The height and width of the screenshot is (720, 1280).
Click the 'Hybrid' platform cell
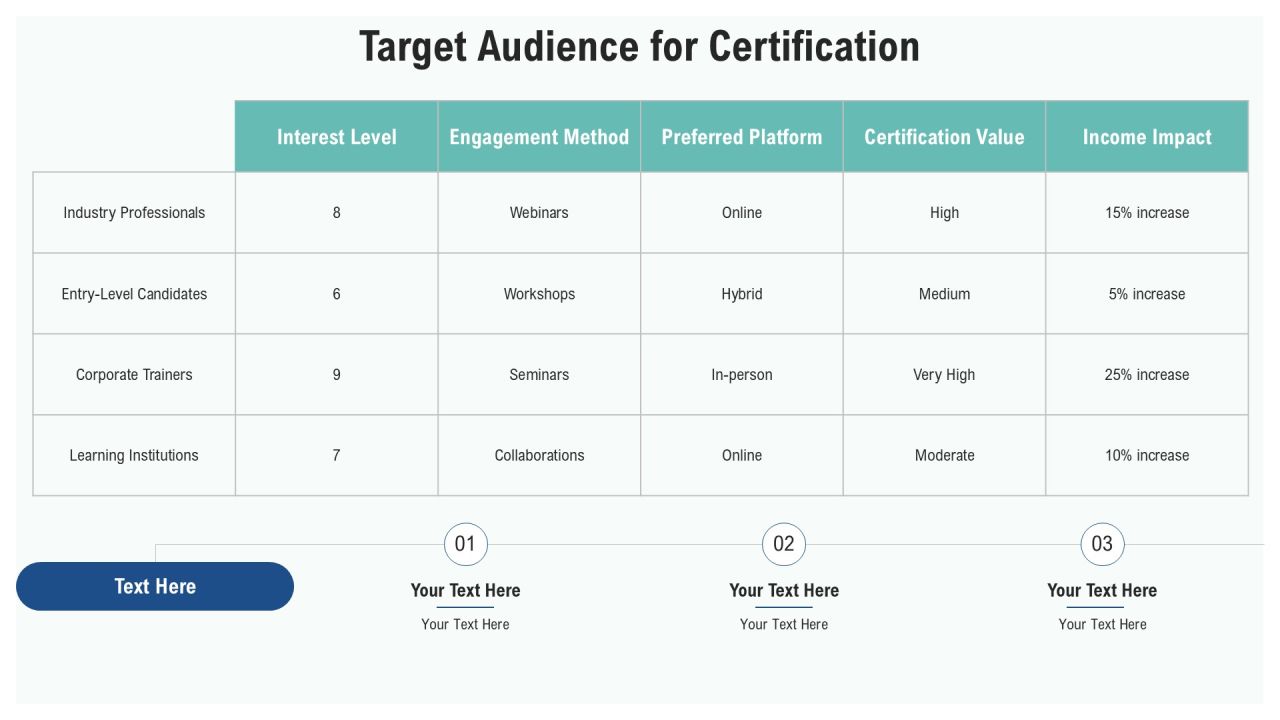(x=742, y=294)
